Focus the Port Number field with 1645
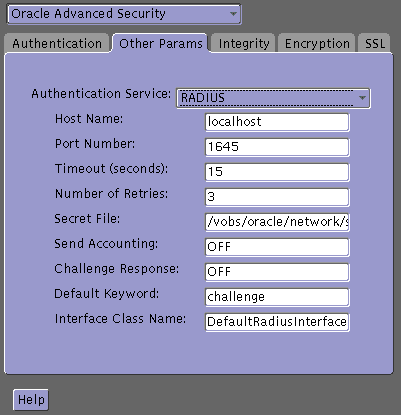This screenshot has width=401, height=415. click(277, 147)
